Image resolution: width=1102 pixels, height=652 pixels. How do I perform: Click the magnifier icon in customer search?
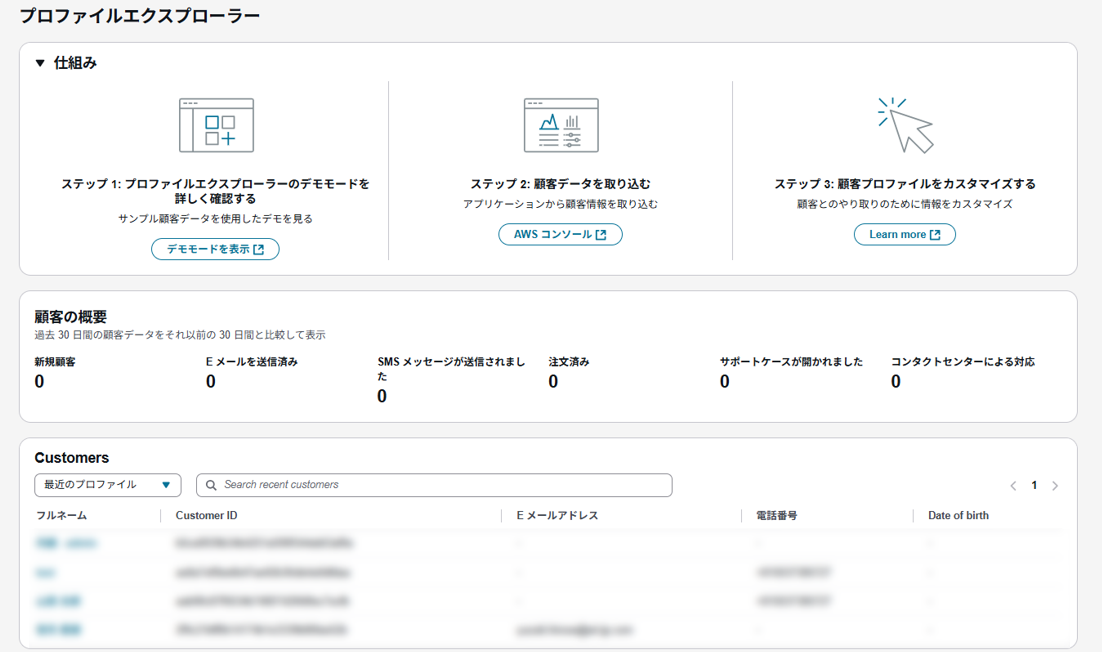[x=211, y=485]
